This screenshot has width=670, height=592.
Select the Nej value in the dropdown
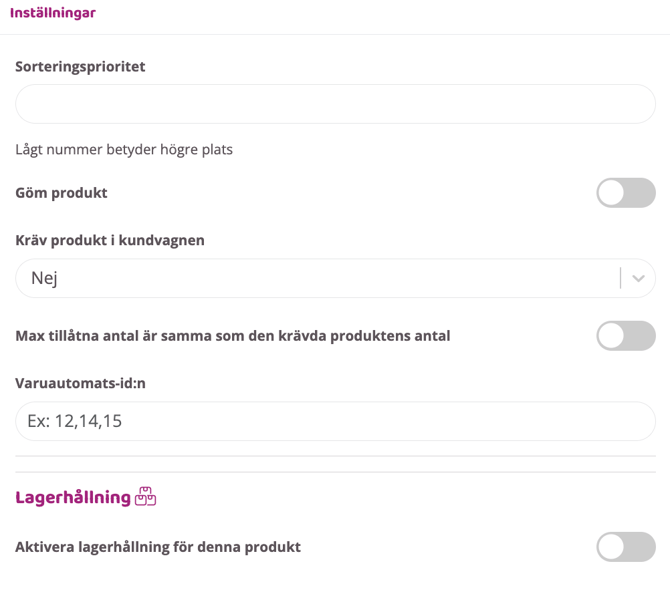pyautogui.click(x=45, y=278)
